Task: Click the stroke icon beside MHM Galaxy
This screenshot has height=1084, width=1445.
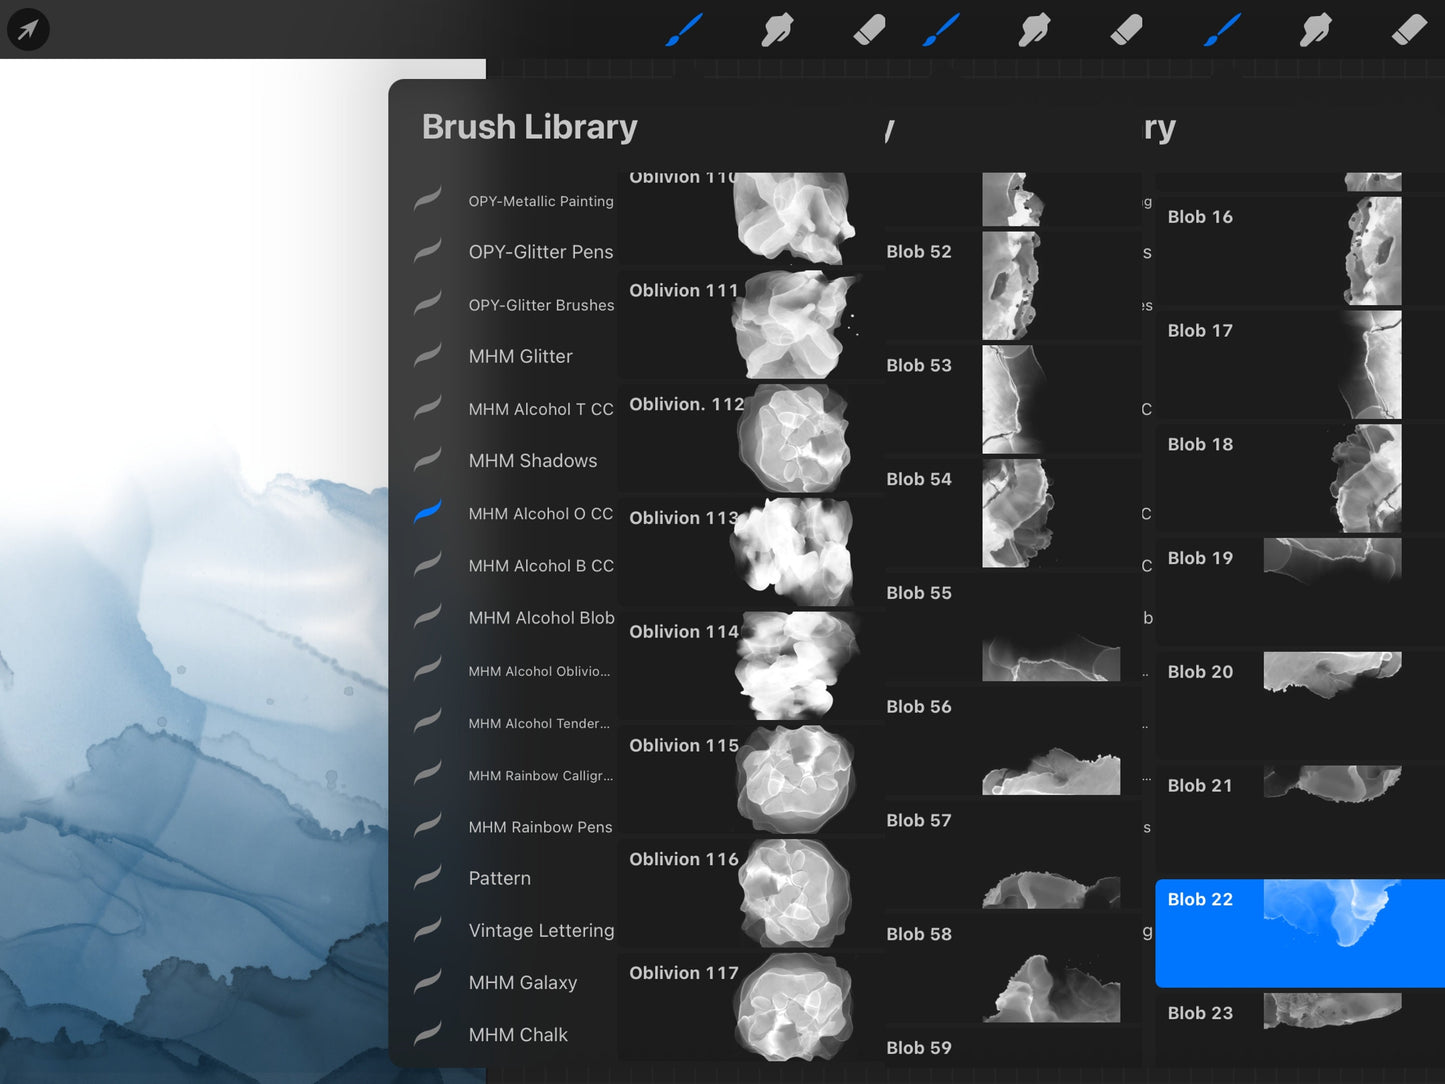Action: point(428,982)
